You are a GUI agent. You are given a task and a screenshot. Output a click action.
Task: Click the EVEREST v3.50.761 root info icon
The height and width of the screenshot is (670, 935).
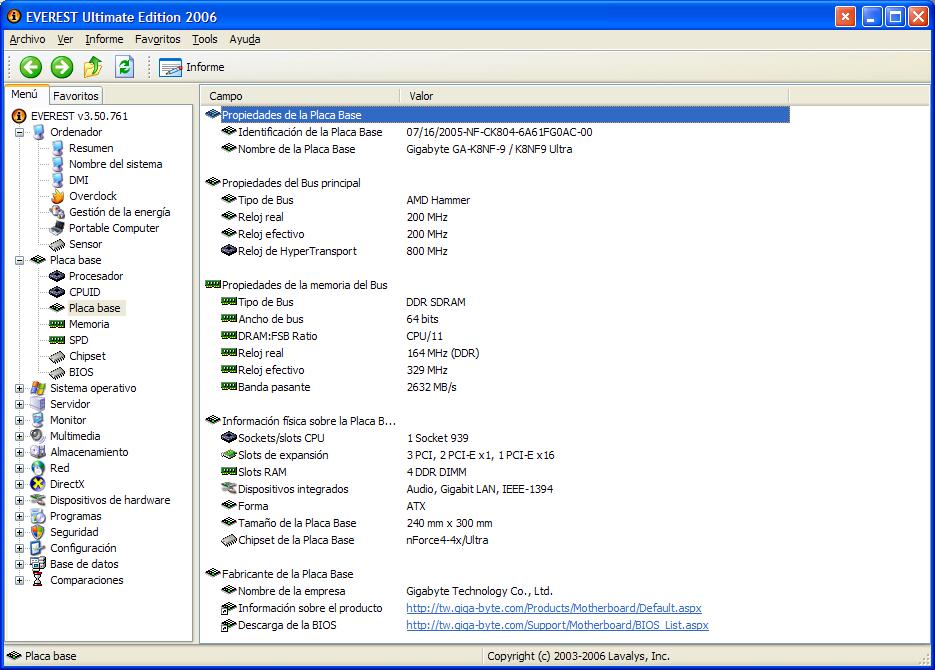19,116
